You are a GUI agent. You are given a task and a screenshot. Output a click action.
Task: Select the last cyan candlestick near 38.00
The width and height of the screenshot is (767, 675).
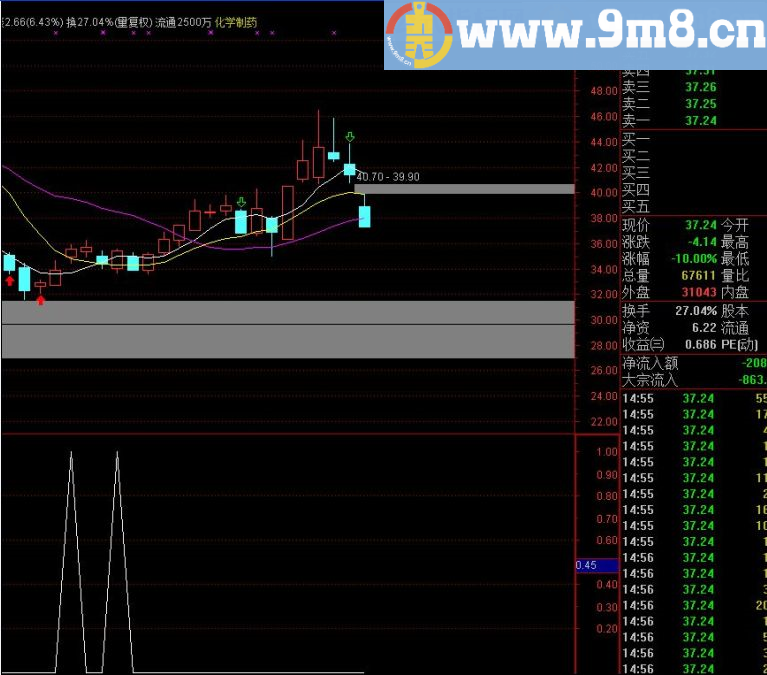point(364,216)
